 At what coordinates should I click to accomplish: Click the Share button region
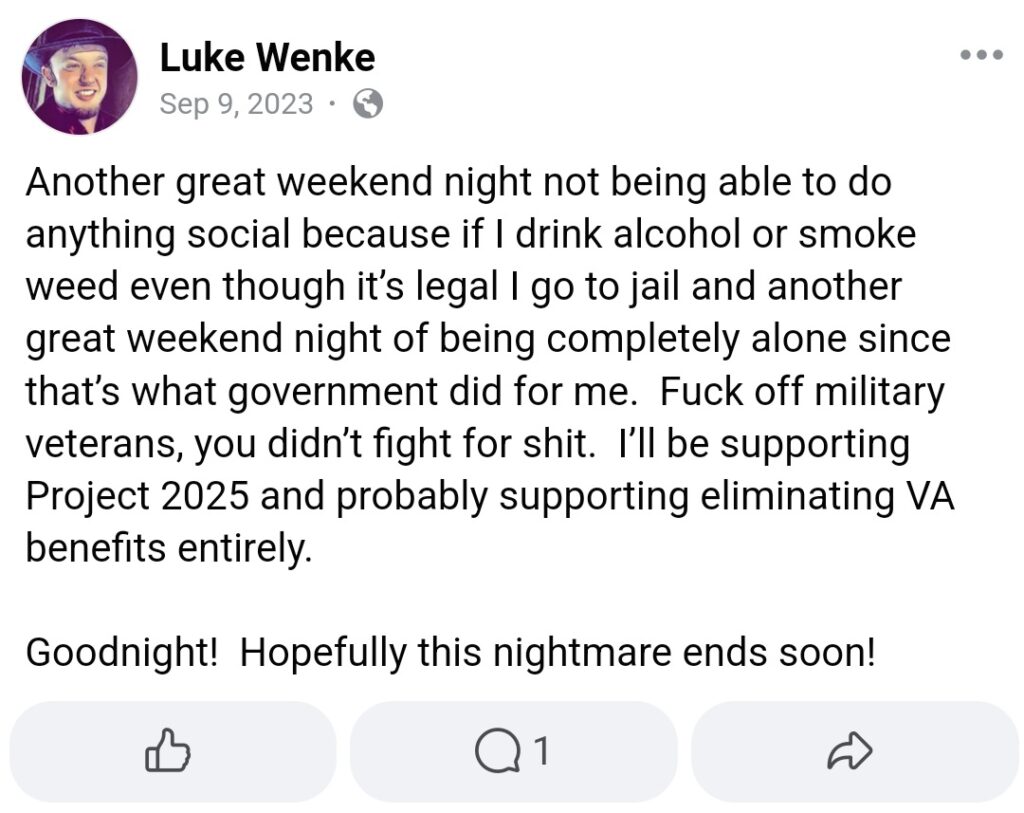(851, 751)
